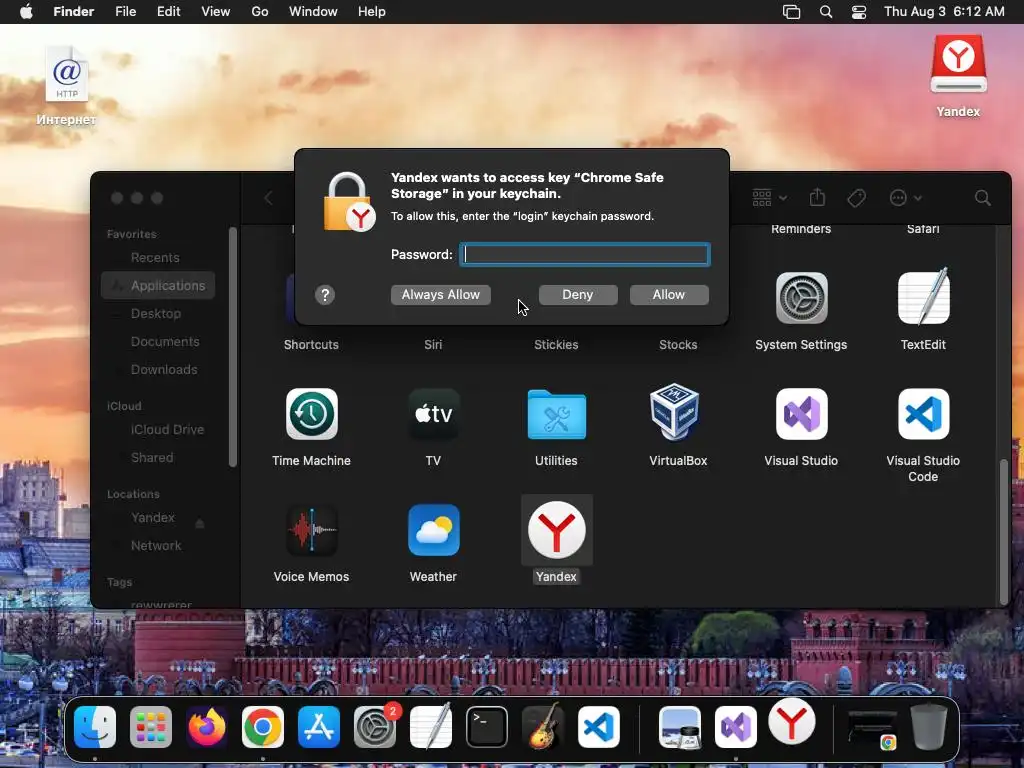Deny the keychain access request

point(578,295)
